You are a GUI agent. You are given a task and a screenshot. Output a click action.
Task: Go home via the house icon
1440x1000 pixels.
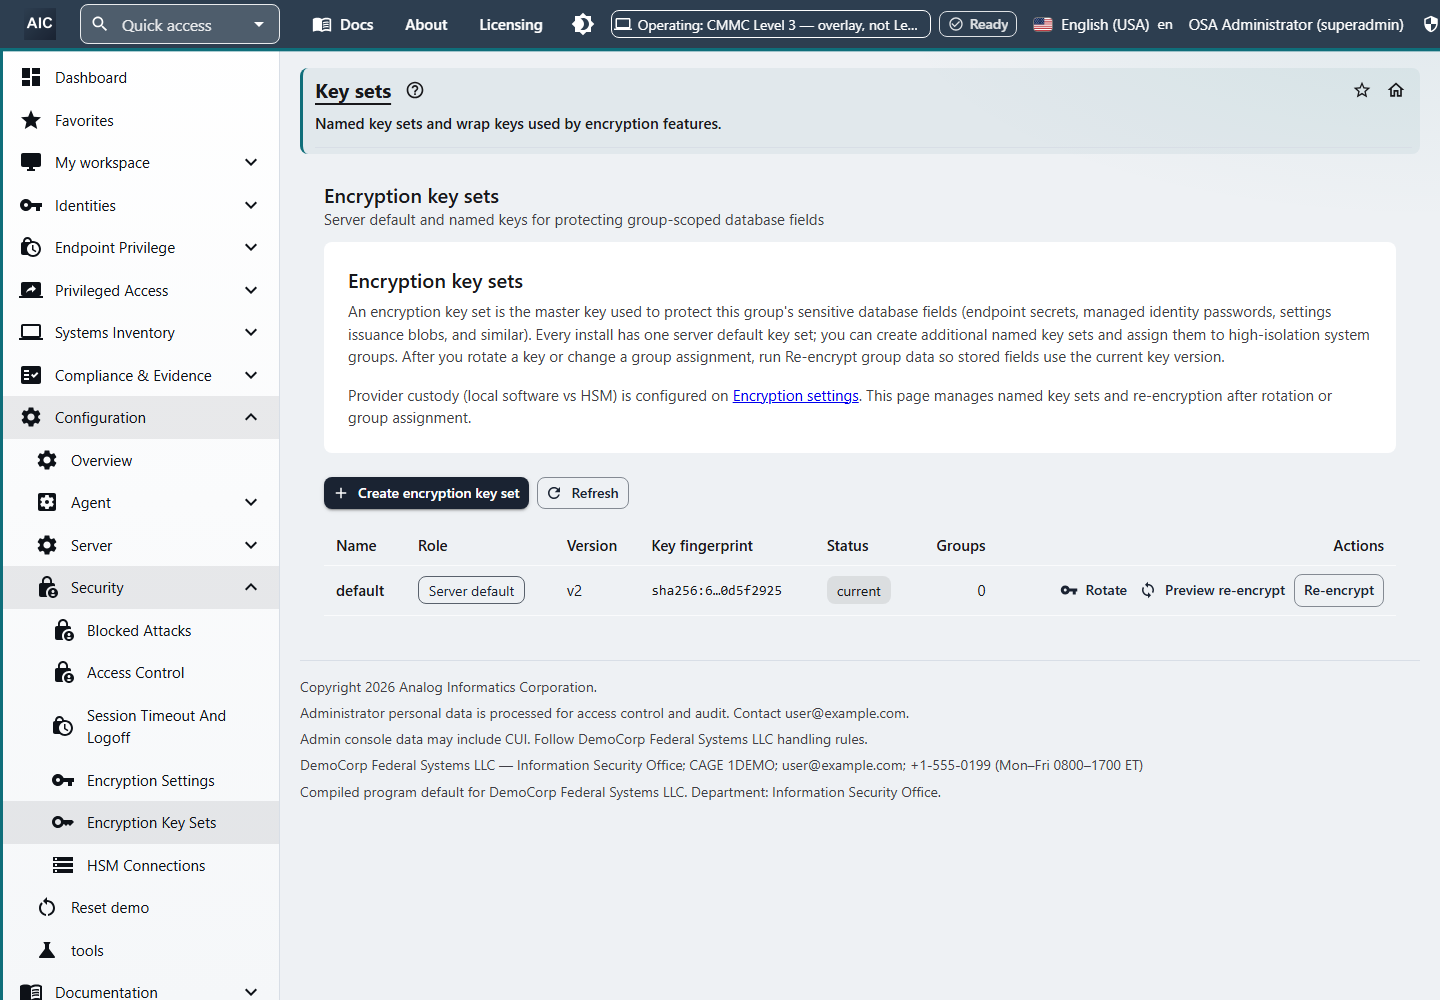coord(1396,91)
